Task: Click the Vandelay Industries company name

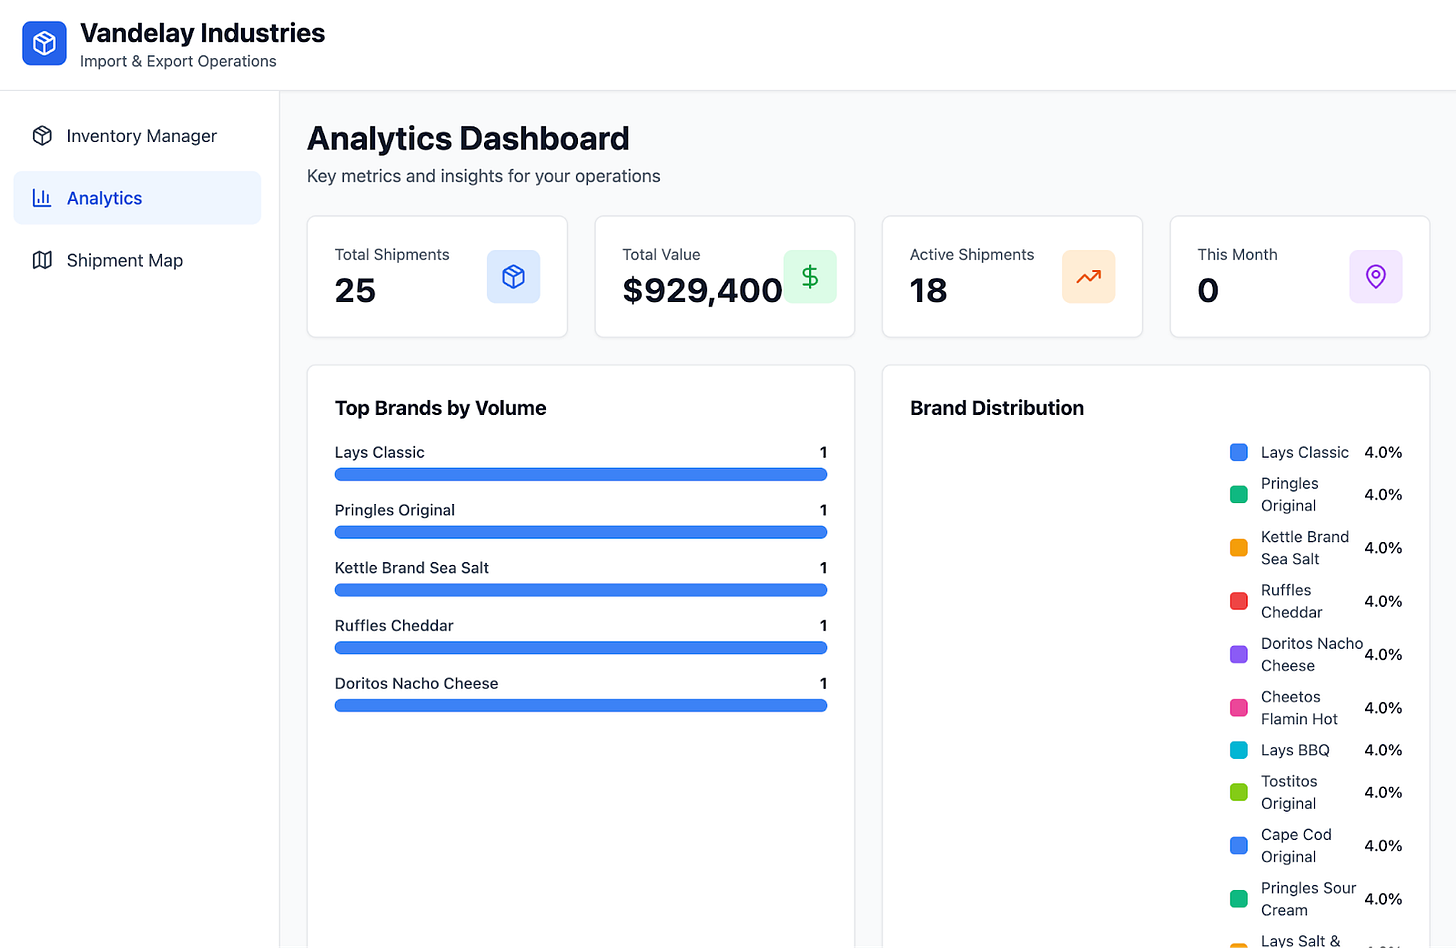Action: [202, 33]
